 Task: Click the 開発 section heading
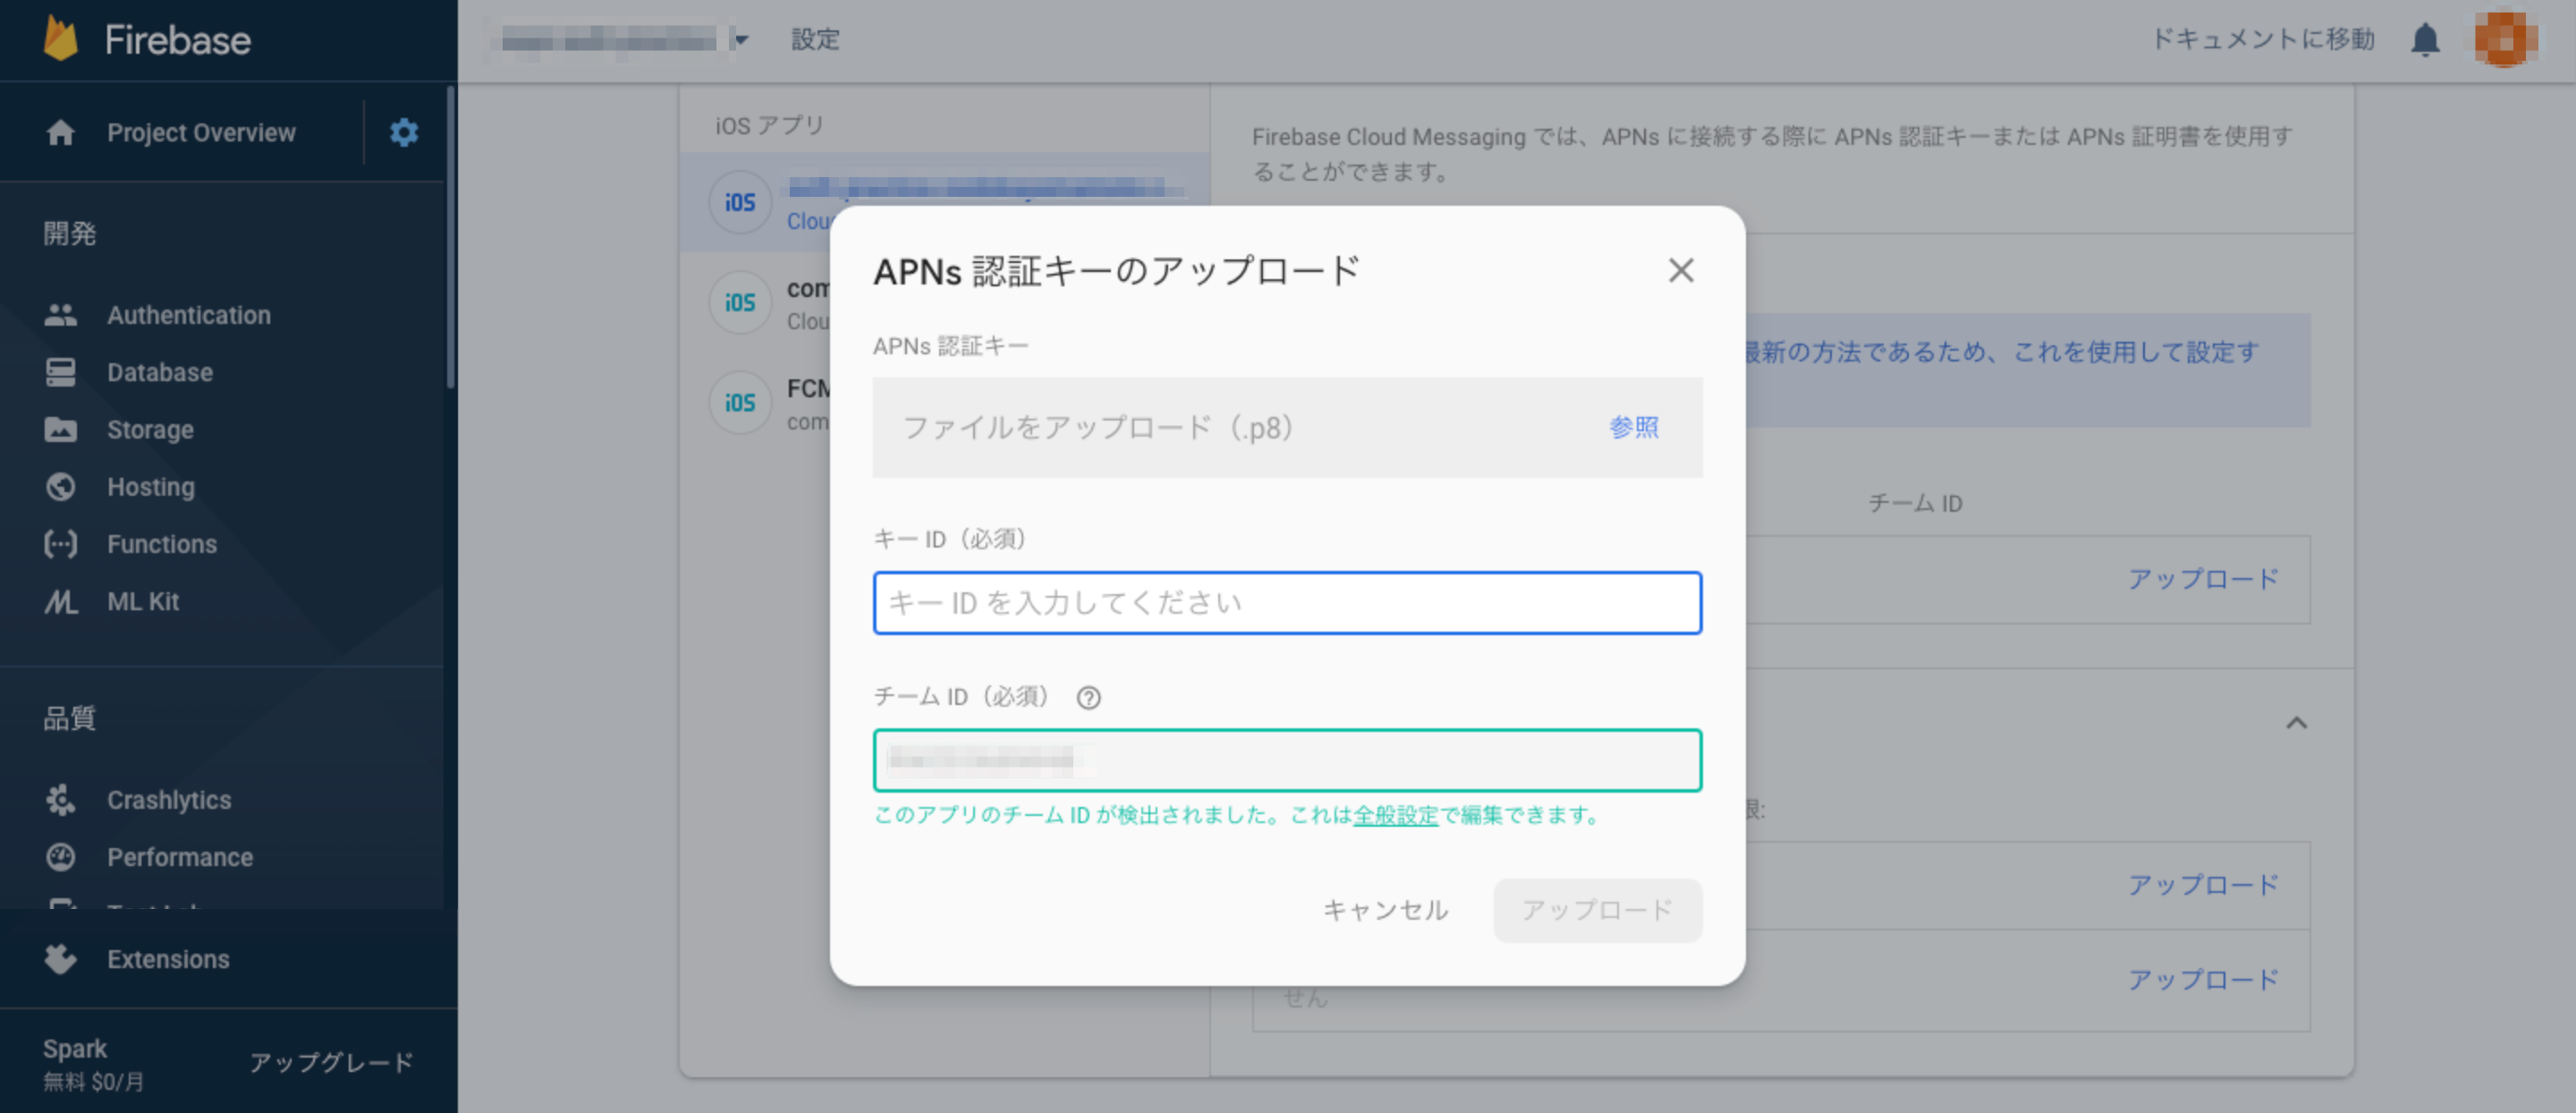[x=69, y=233]
